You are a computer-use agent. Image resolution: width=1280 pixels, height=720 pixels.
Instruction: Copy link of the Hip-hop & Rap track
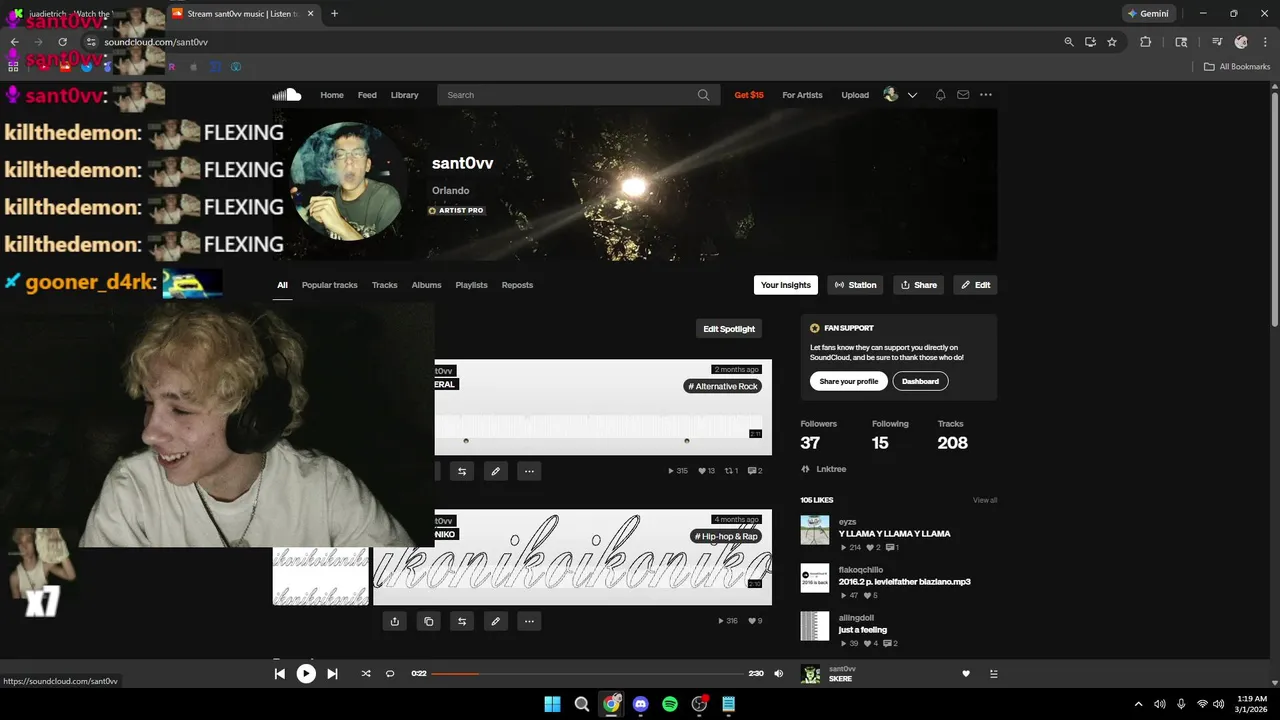pos(428,621)
